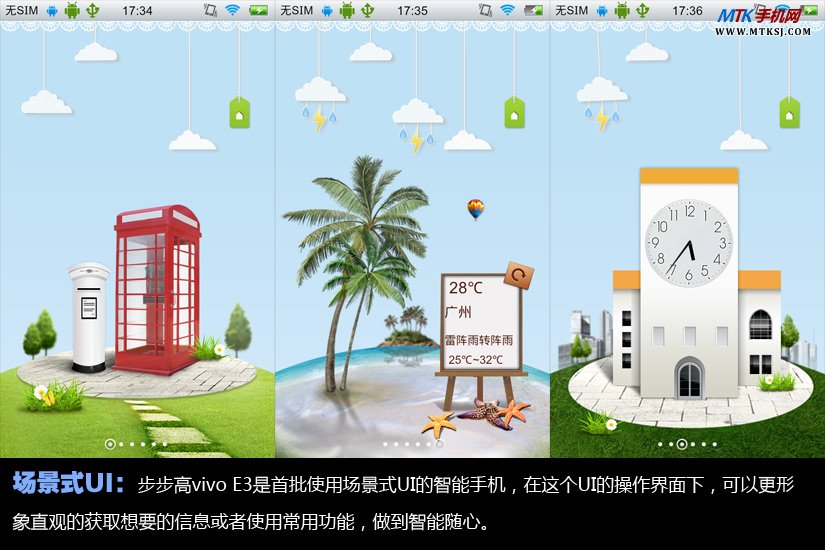
Task: Tap the colorful hot air balloon
Action: tap(476, 209)
